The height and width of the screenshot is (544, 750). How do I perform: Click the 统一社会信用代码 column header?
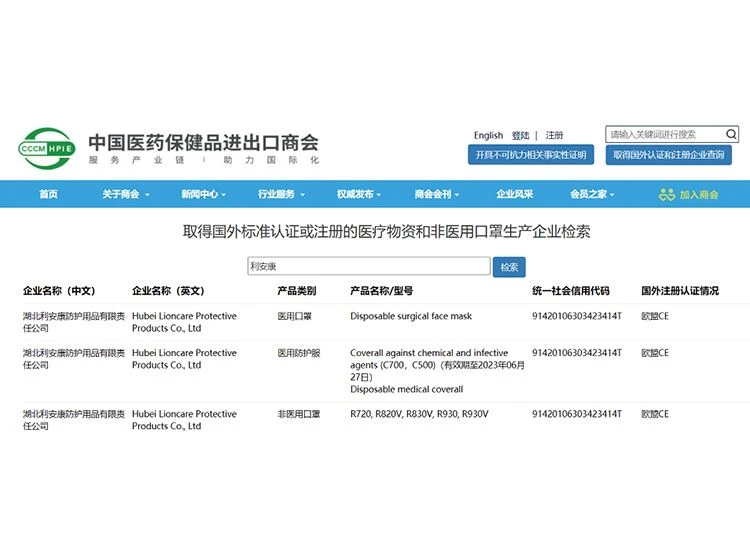pos(571,291)
